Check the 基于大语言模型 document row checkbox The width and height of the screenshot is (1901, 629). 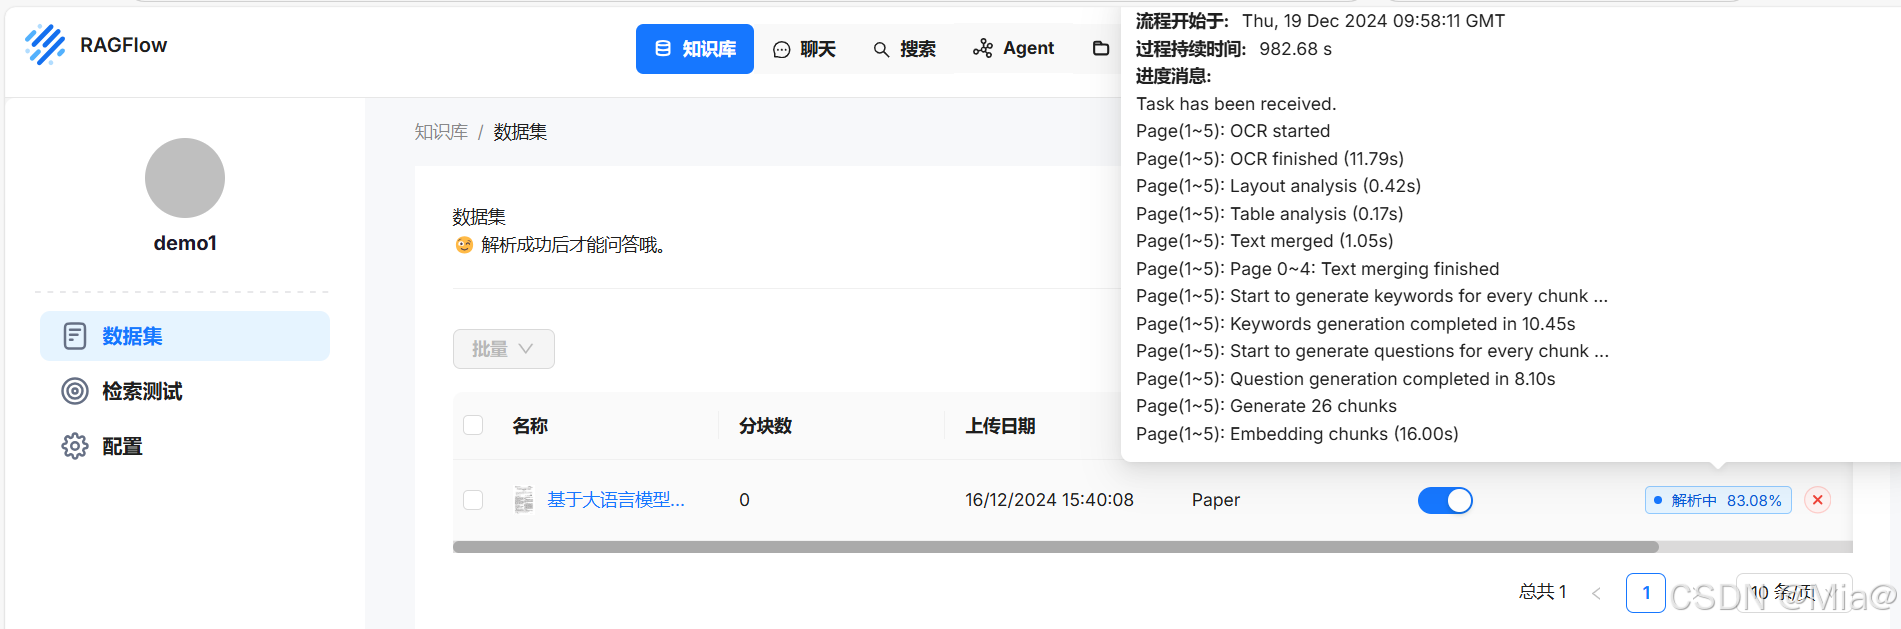click(x=474, y=500)
